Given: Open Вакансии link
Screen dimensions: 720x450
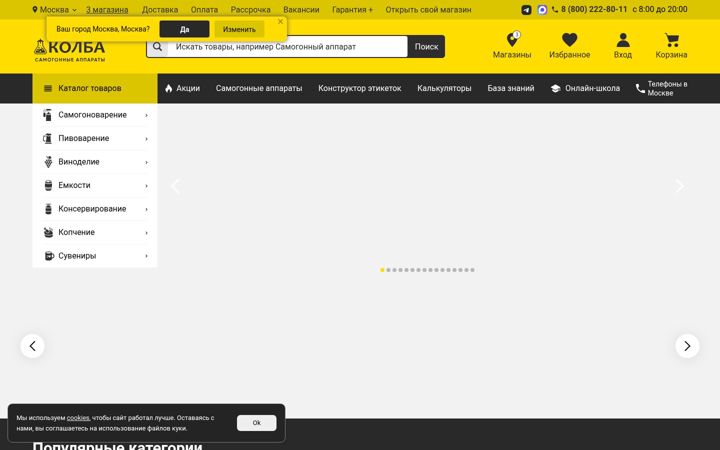Looking at the screenshot, I should click(x=301, y=10).
